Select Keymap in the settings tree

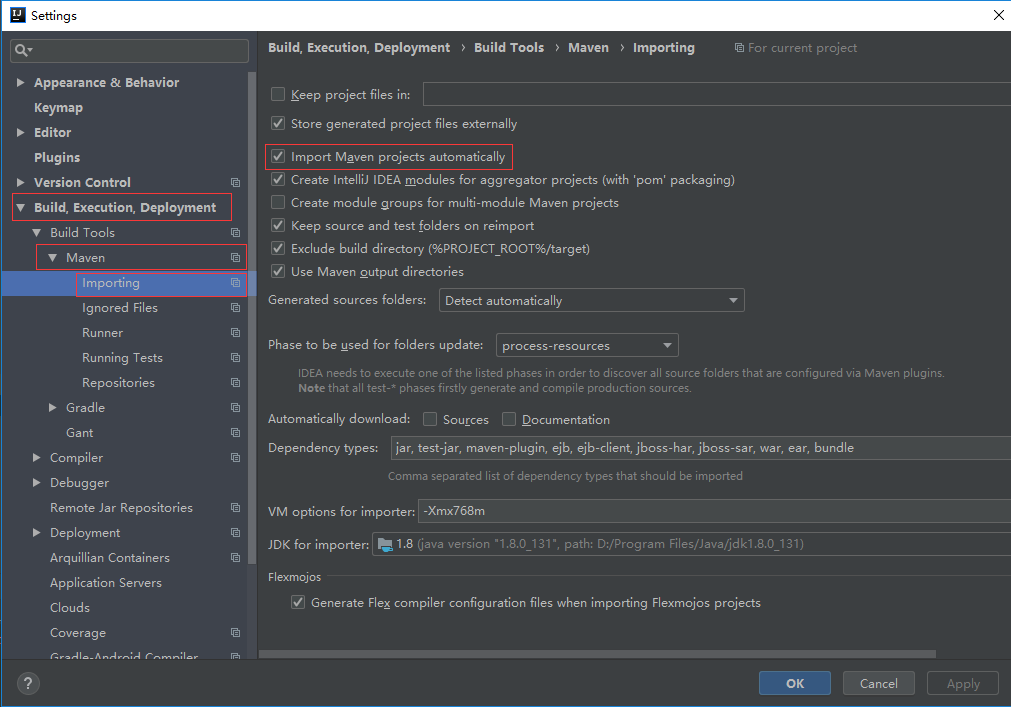tap(59, 108)
